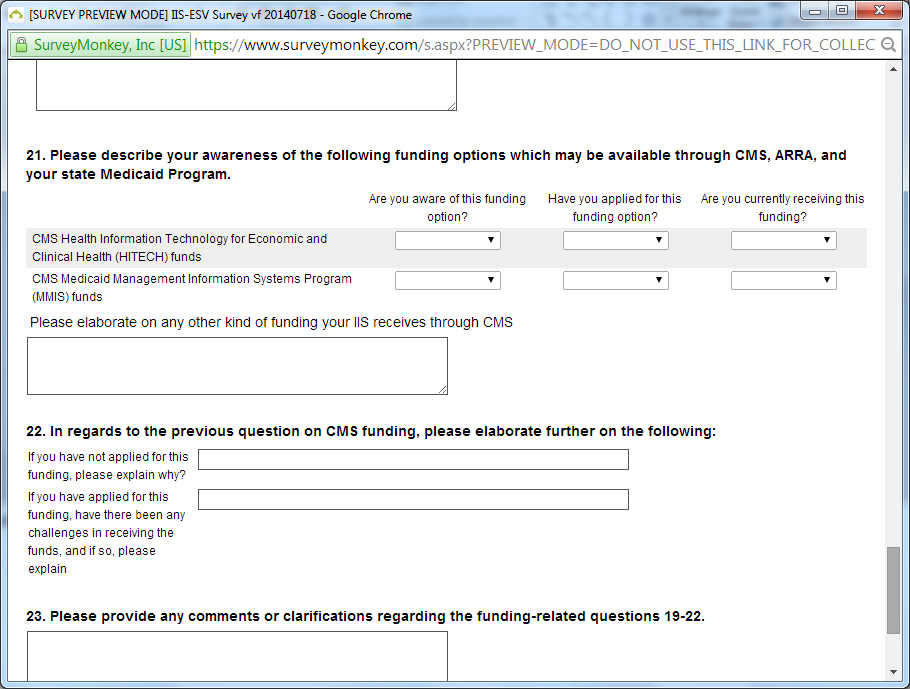Viewport: 910px width, 689px height.
Task: Click the 'Have you applied for this funding option?' header
Action: (x=615, y=208)
